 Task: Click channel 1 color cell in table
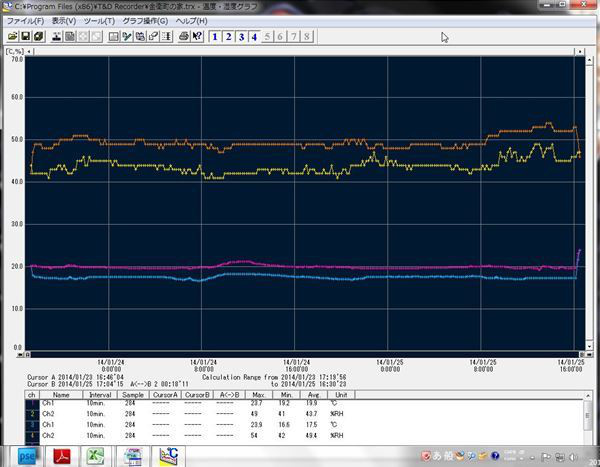(33, 403)
